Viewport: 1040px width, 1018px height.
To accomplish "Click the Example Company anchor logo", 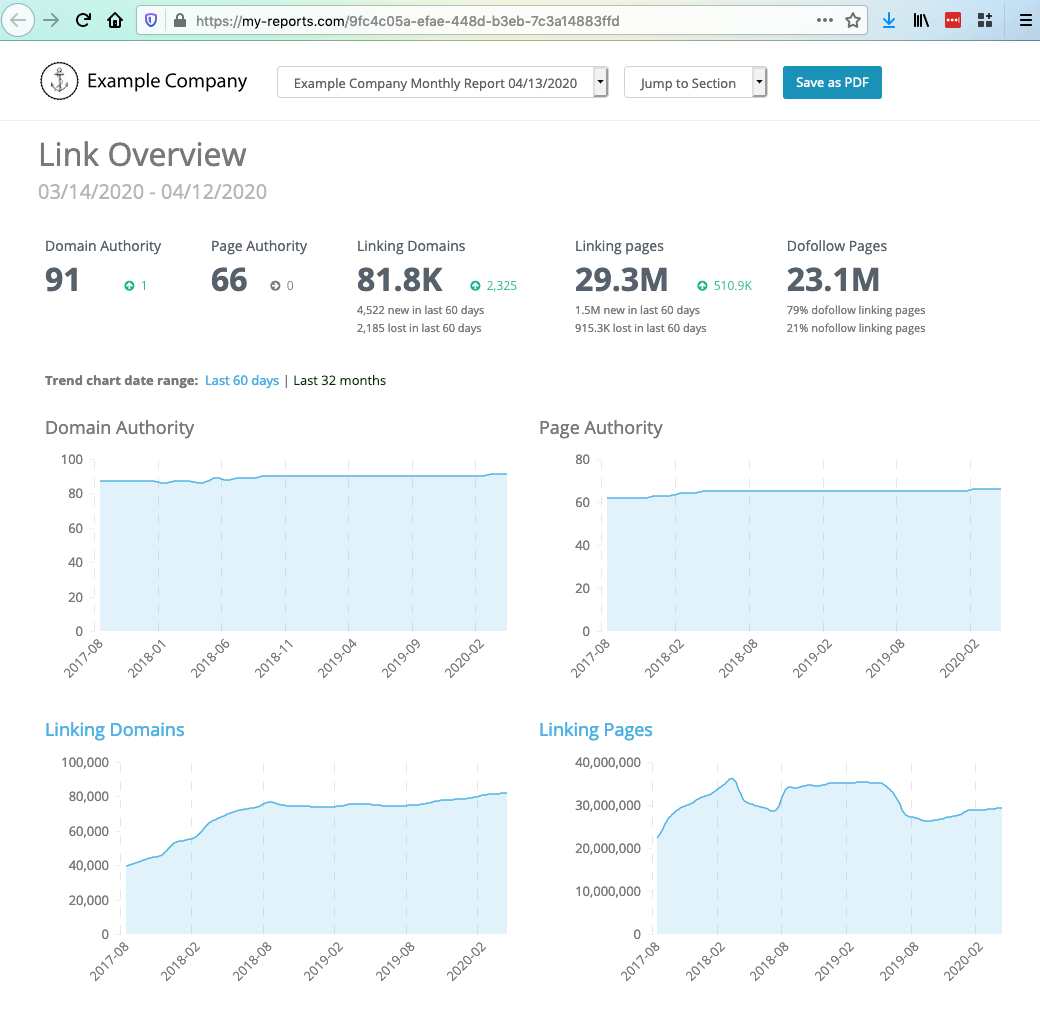I will point(59,81).
